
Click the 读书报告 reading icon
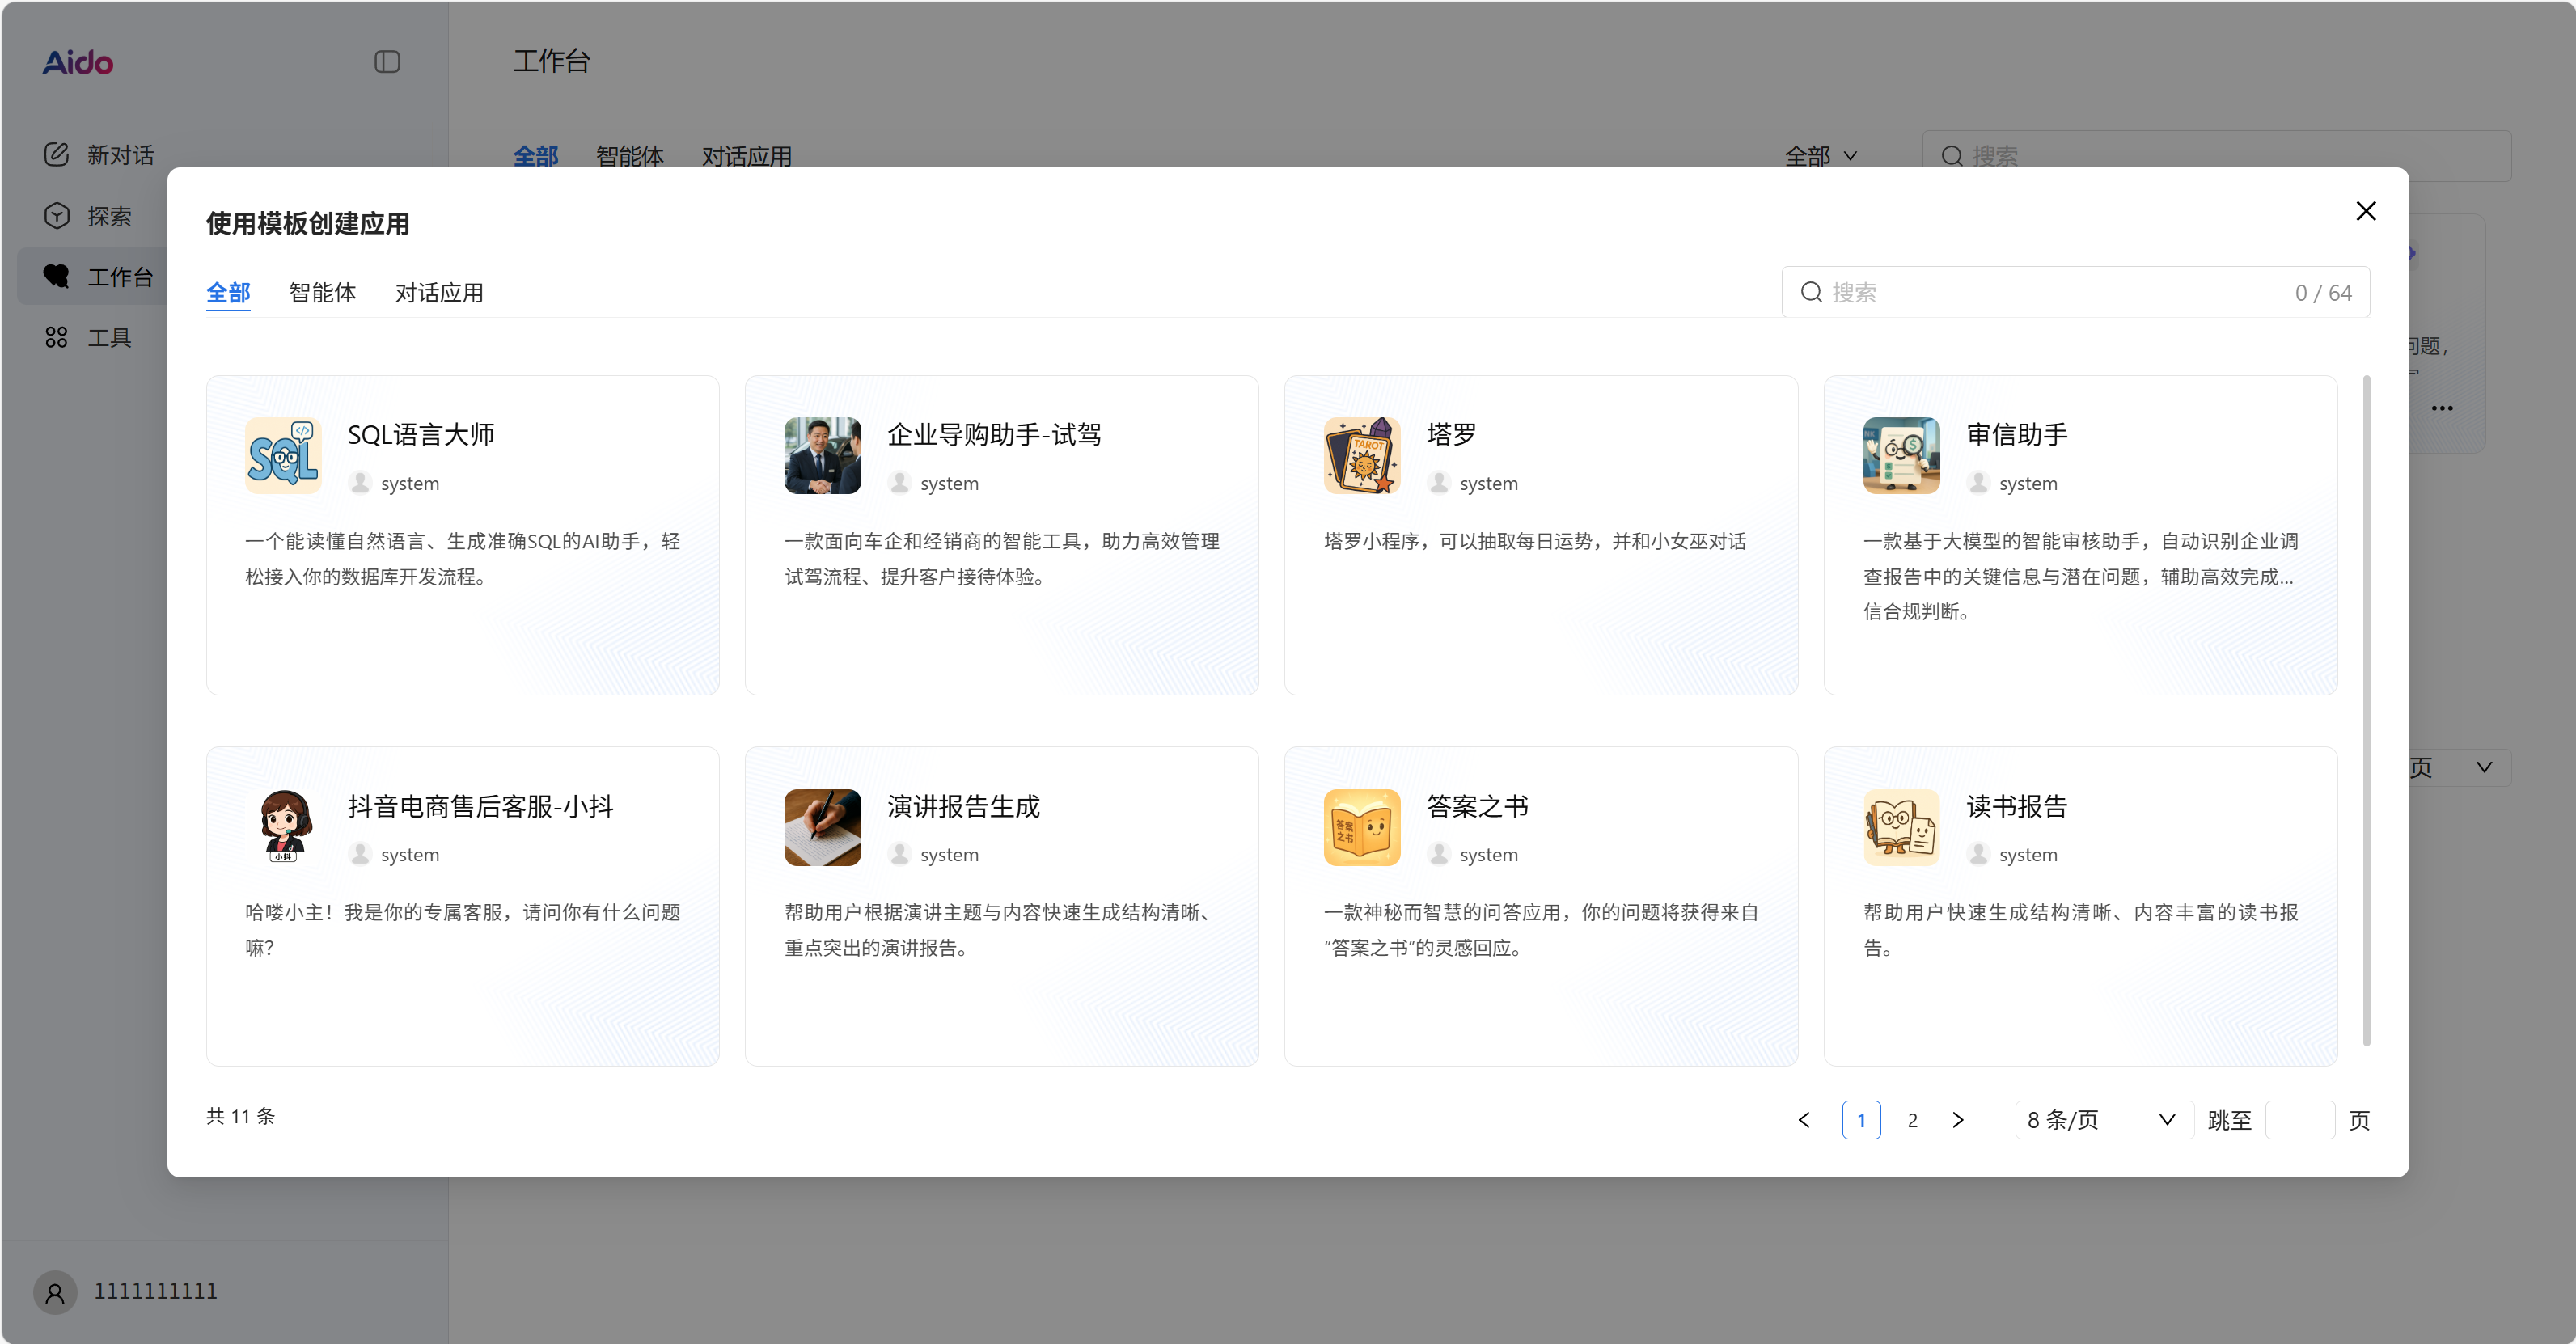(1900, 827)
